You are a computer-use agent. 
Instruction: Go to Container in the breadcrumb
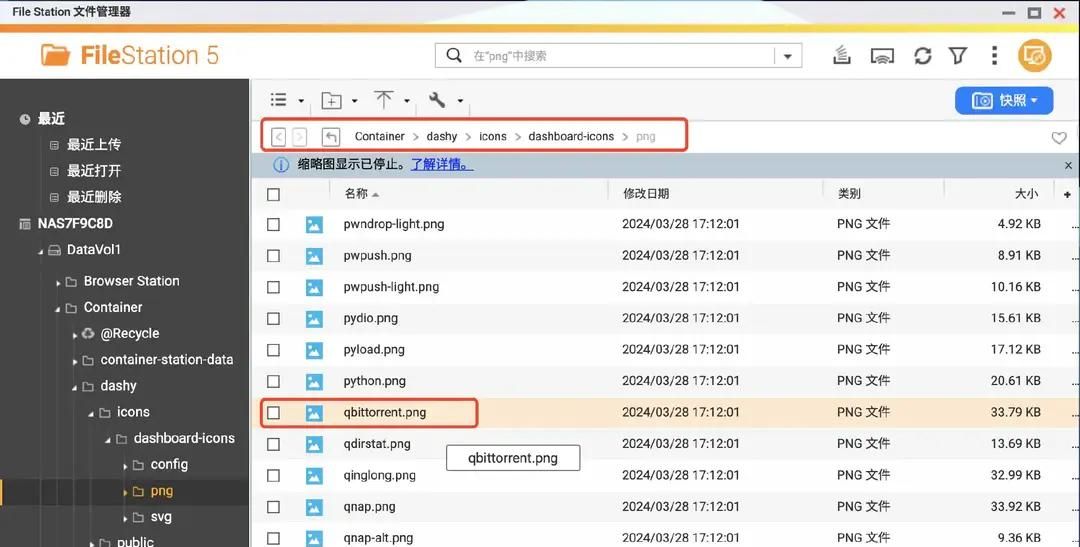pos(380,136)
